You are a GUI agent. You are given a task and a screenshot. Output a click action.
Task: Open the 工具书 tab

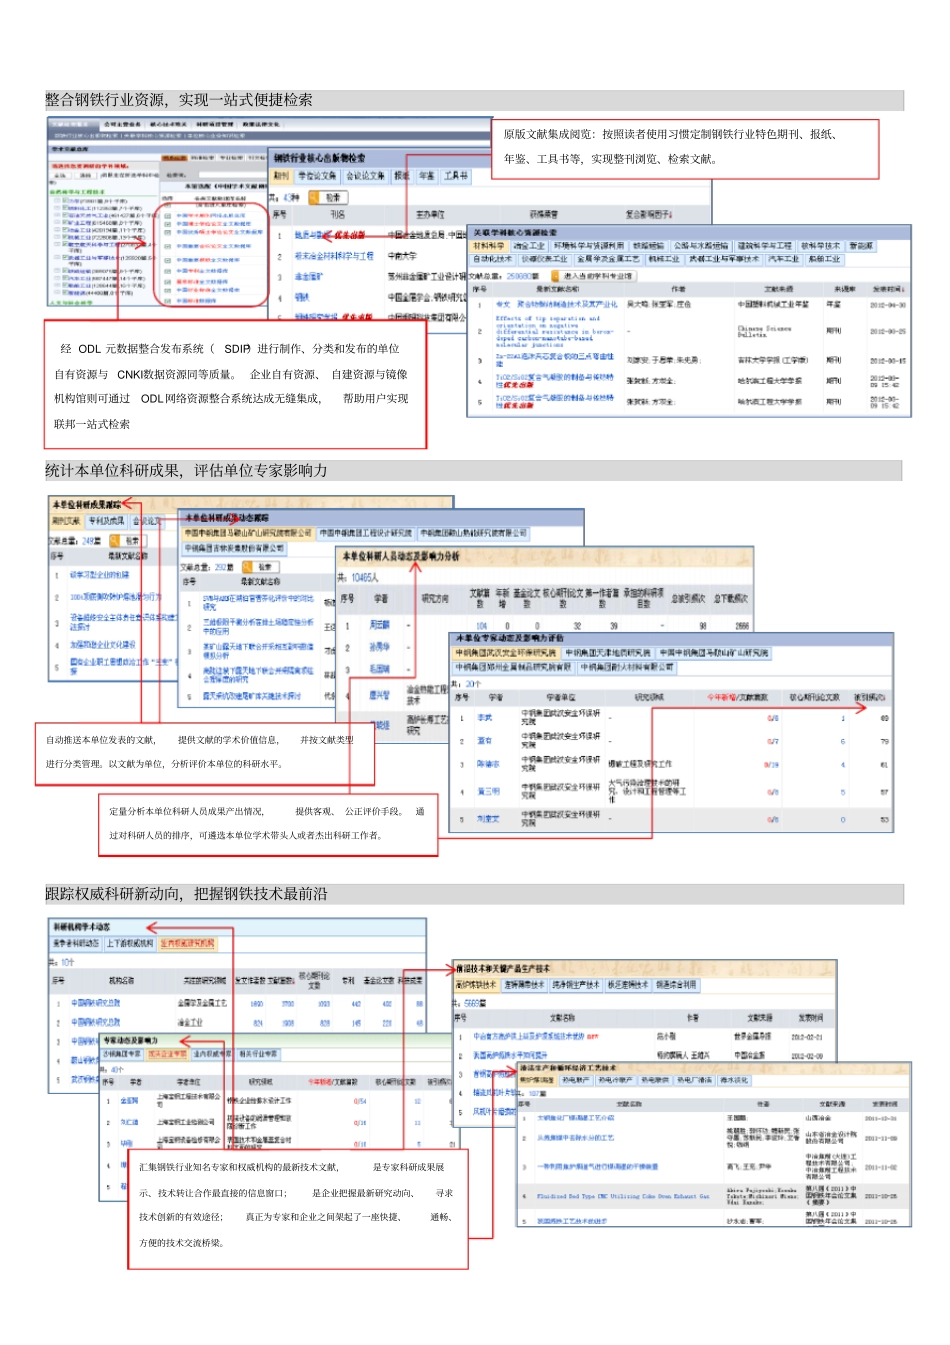(455, 176)
